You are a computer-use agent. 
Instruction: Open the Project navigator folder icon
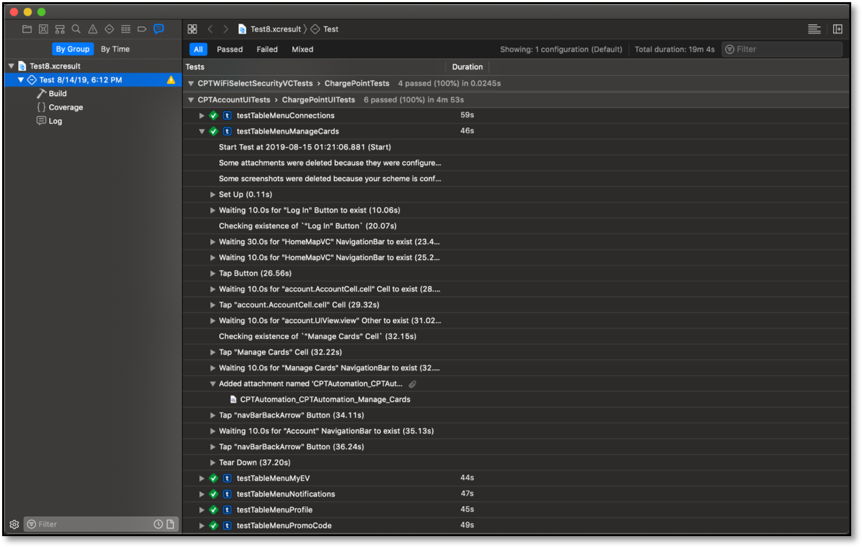[27, 29]
